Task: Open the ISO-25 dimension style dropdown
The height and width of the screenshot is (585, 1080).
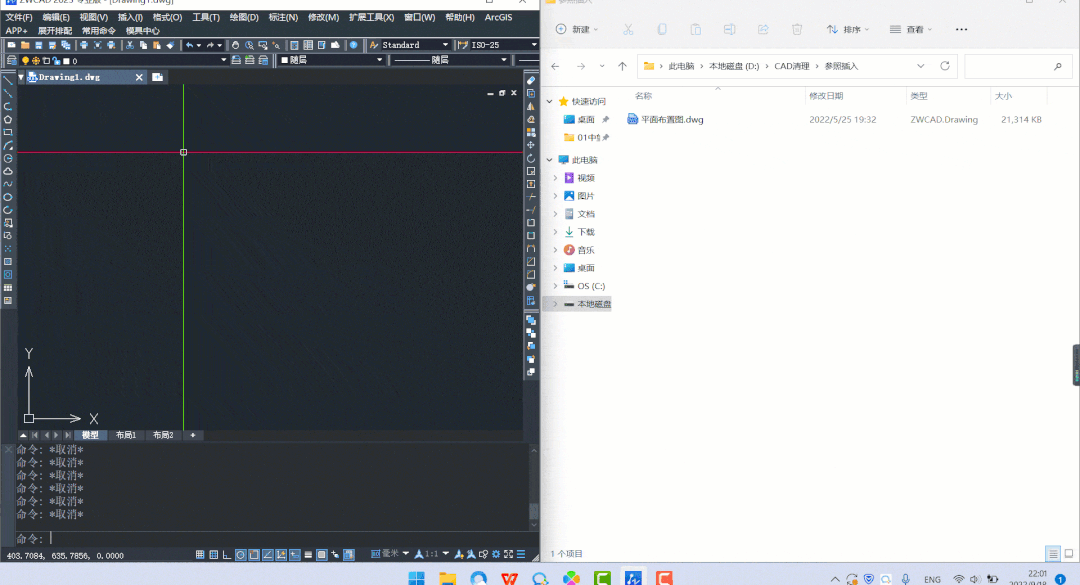Action: click(x=534, y=45)
